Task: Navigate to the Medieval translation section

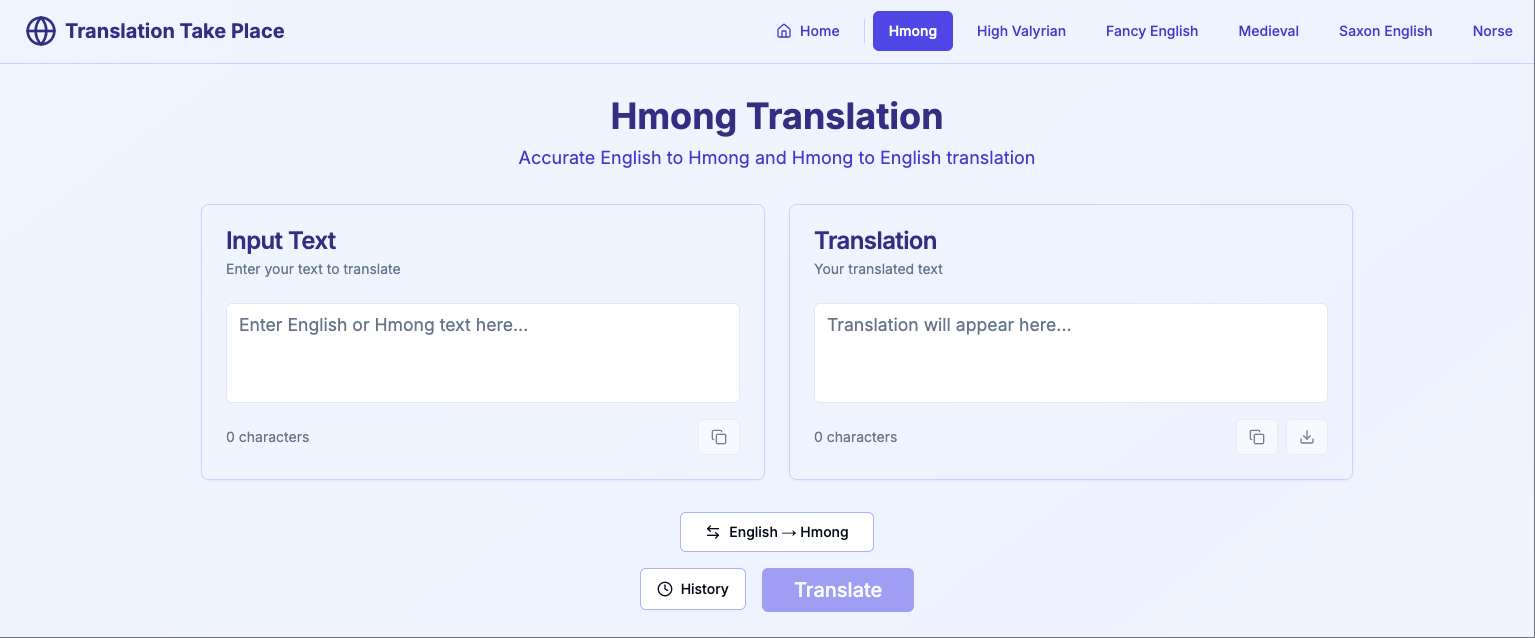Action: (1268, 31)
